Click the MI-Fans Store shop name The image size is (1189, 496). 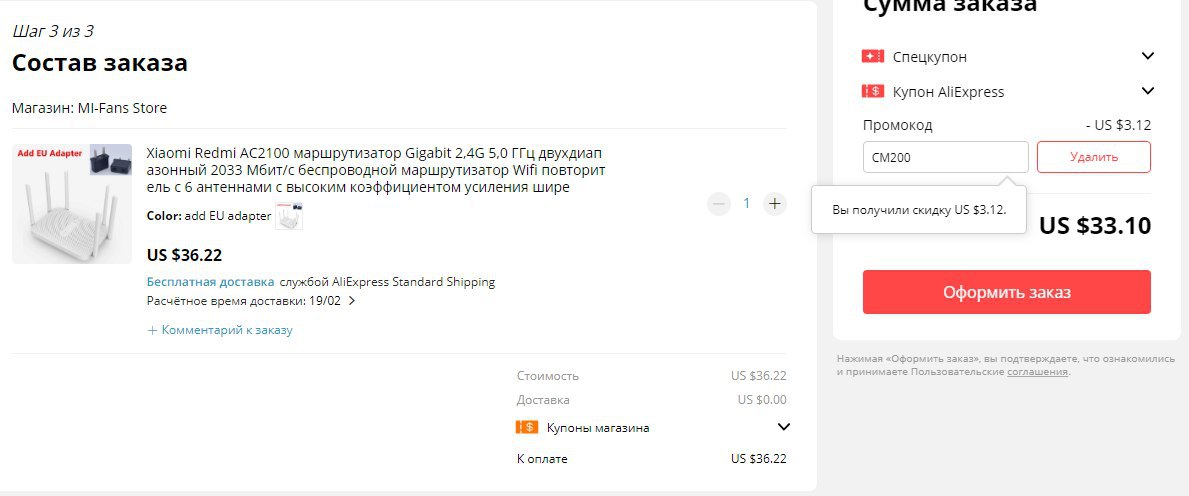pos(121,108)
